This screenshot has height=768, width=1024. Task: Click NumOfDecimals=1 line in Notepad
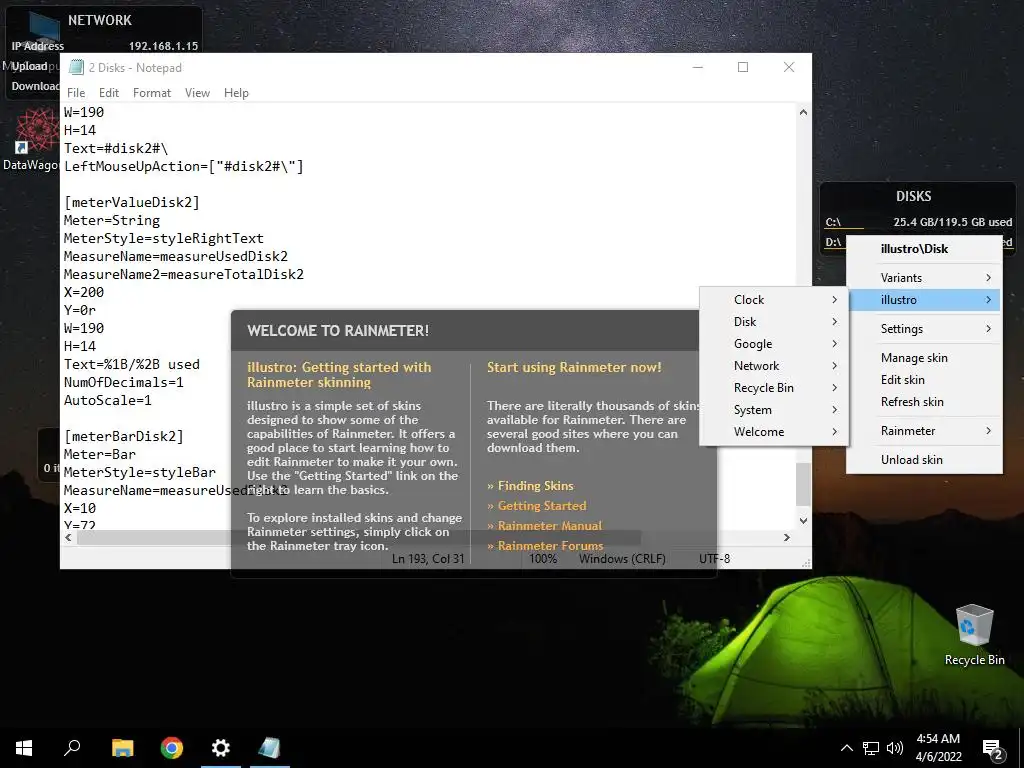[x=123, y=382]
